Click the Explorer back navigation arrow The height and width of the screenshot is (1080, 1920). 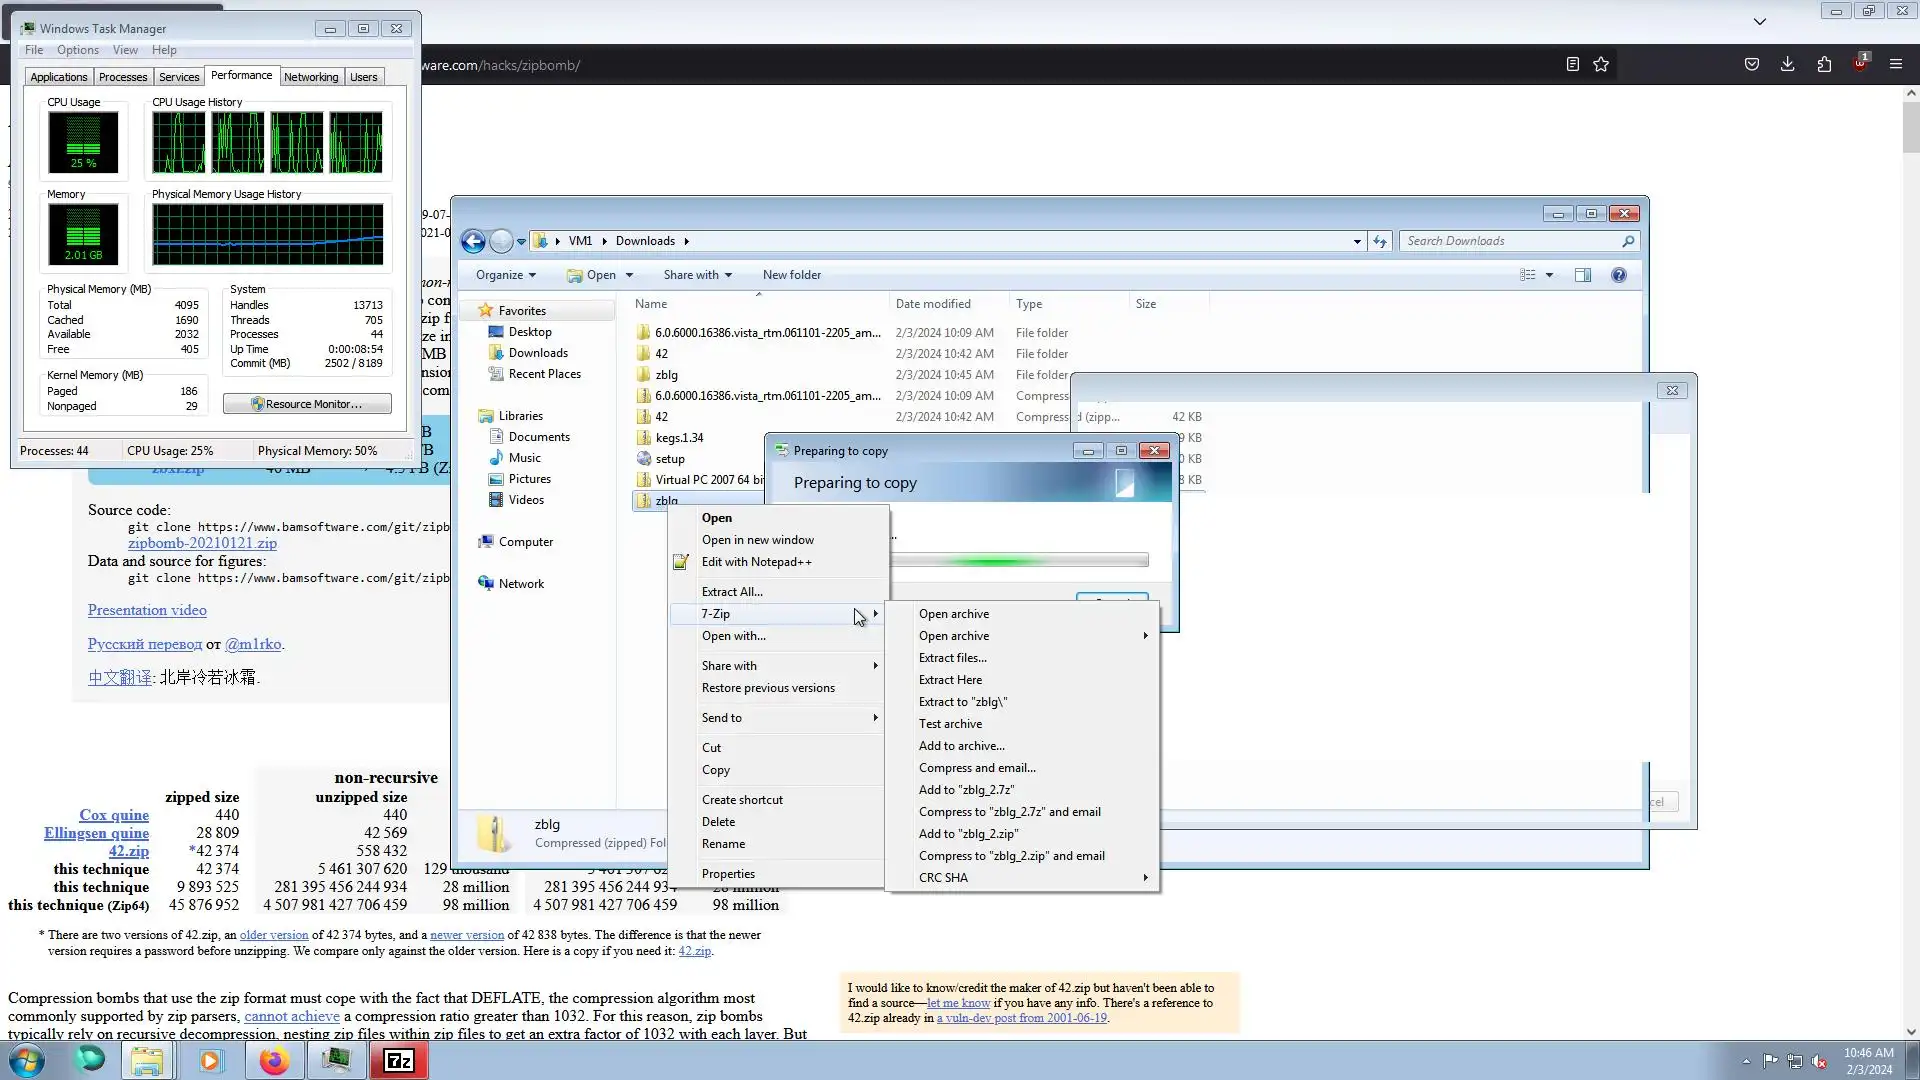(x=473, y=241)
